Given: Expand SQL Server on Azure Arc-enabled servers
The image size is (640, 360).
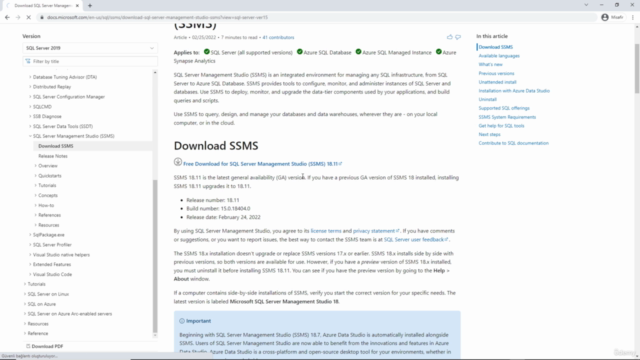Looking at the screenshot, I should pos(25,314).
